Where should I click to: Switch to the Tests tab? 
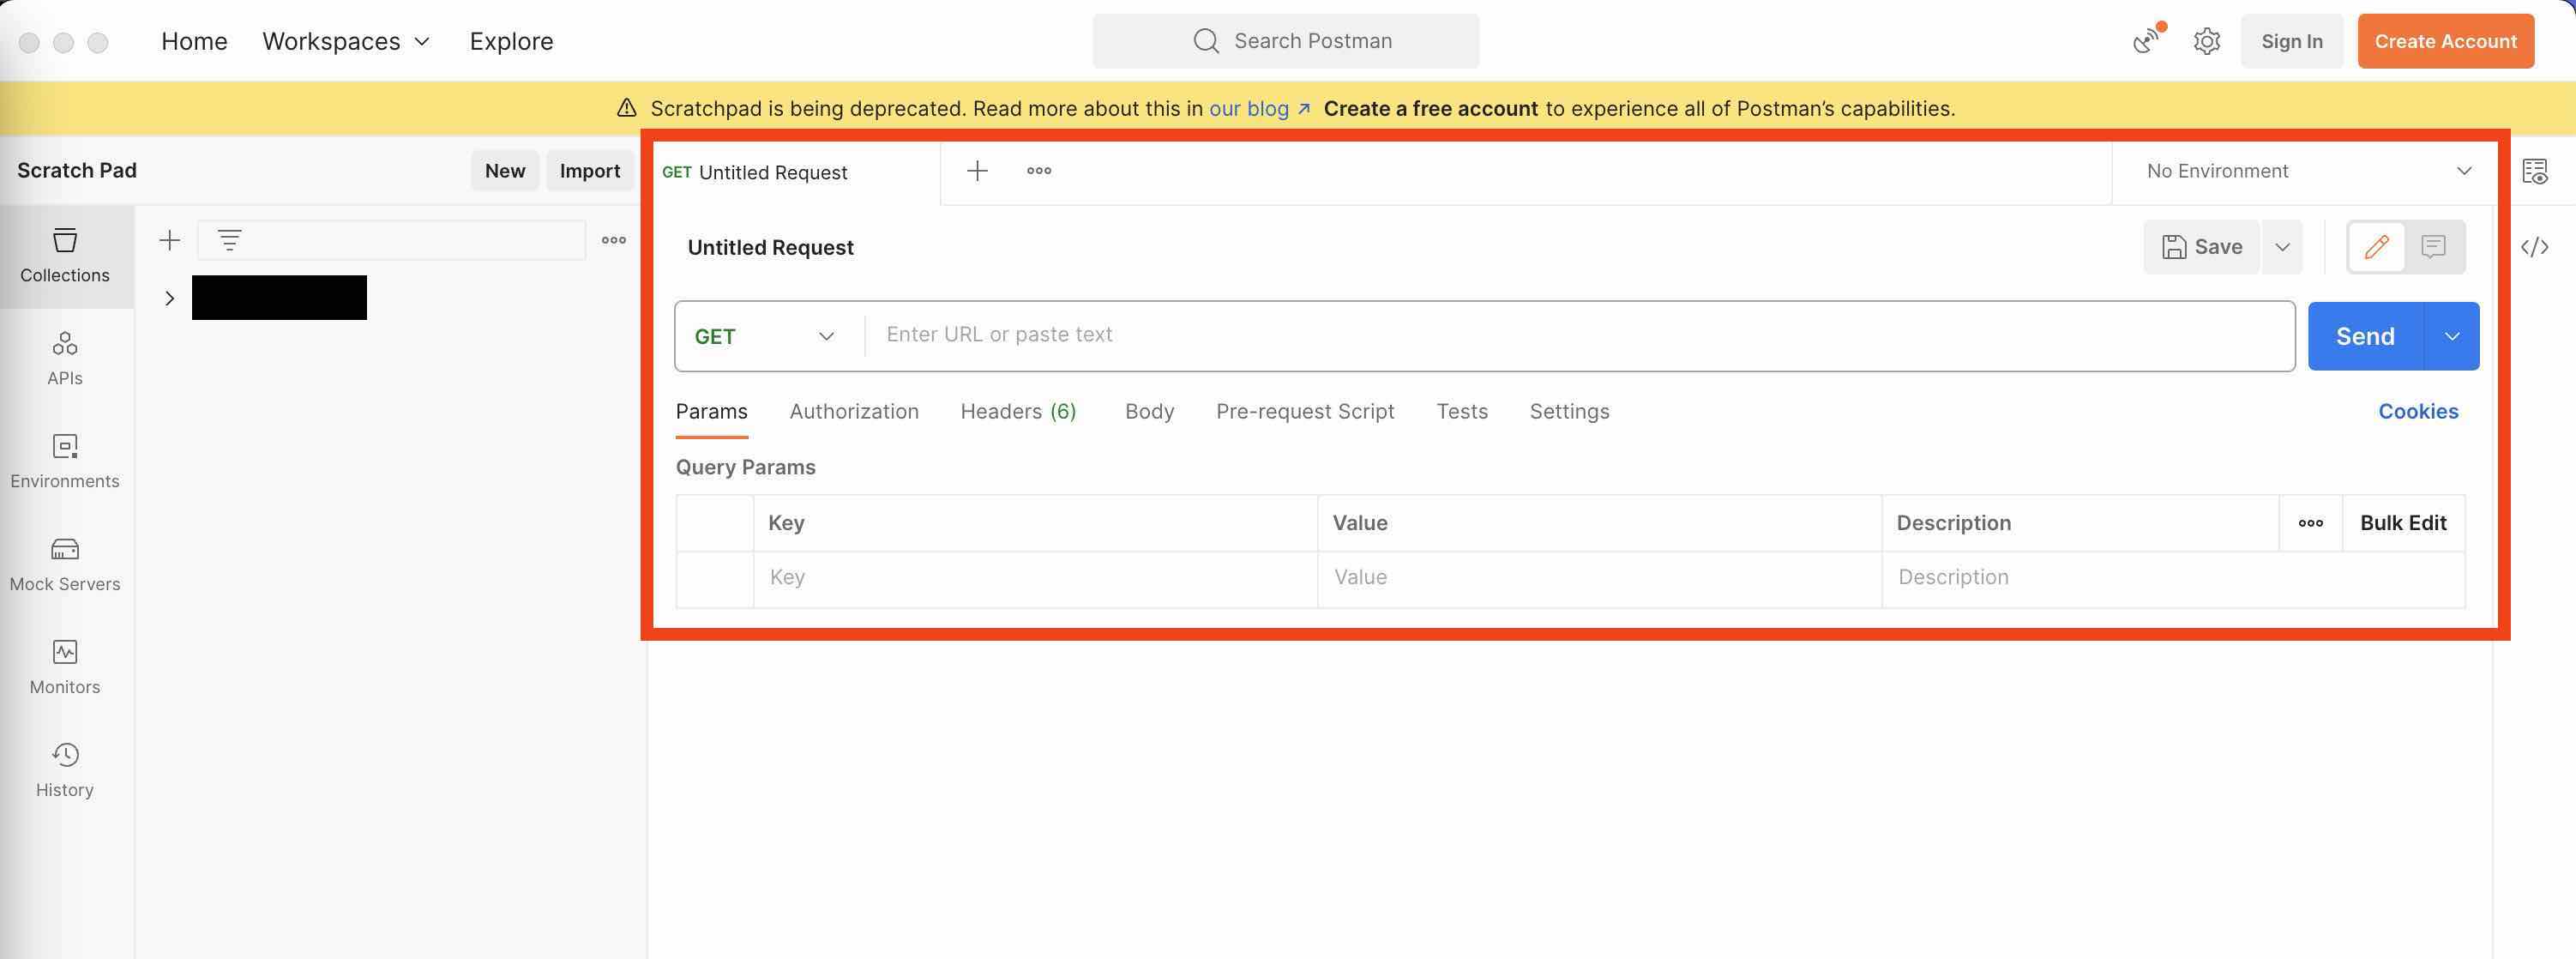point(1462,411)
